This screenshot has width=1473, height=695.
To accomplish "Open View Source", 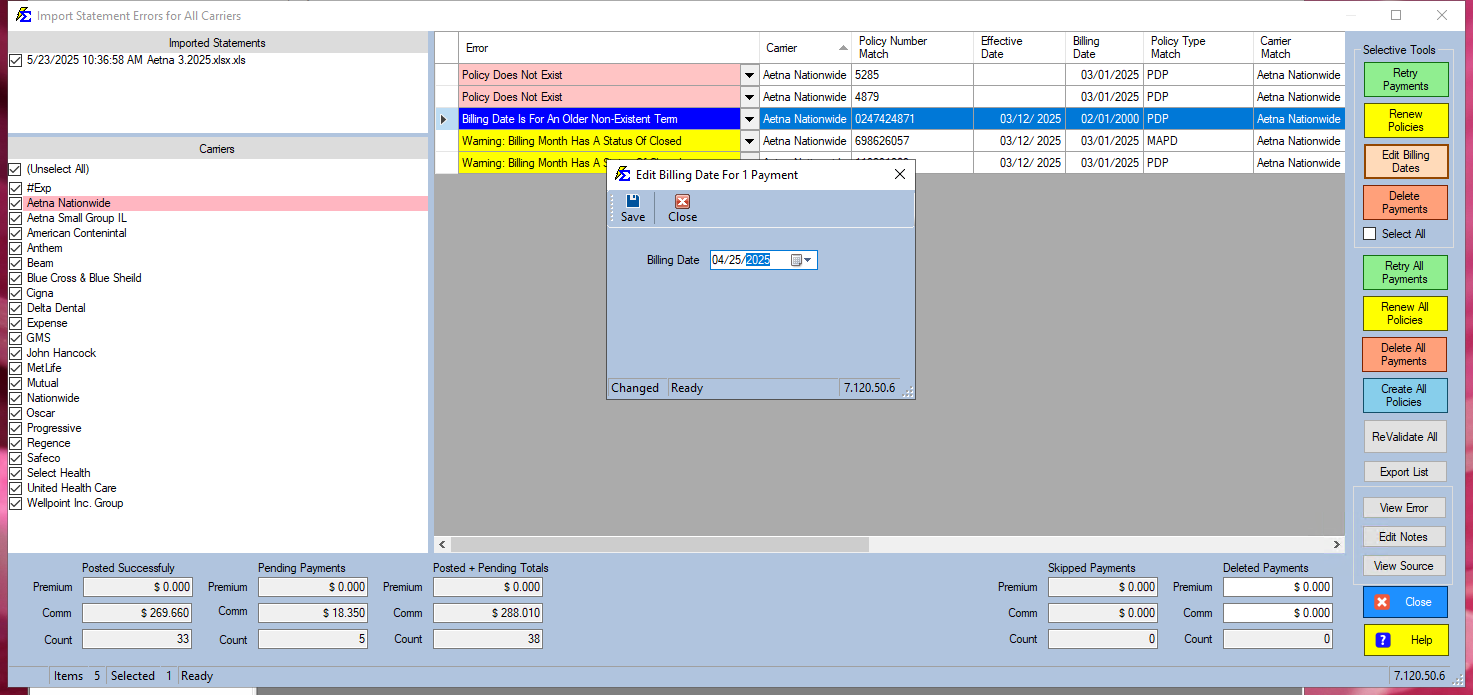I will pos(1403,566).
